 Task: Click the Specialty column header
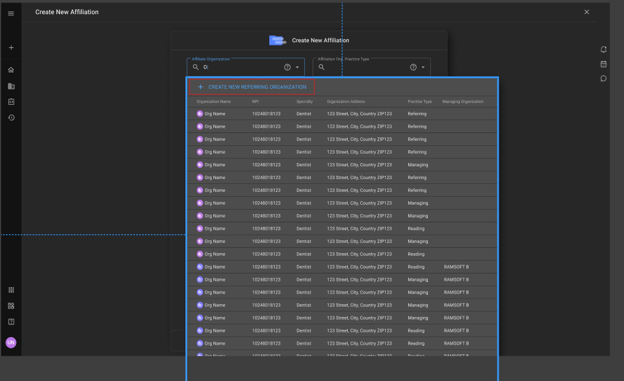[x=304, y=102]
